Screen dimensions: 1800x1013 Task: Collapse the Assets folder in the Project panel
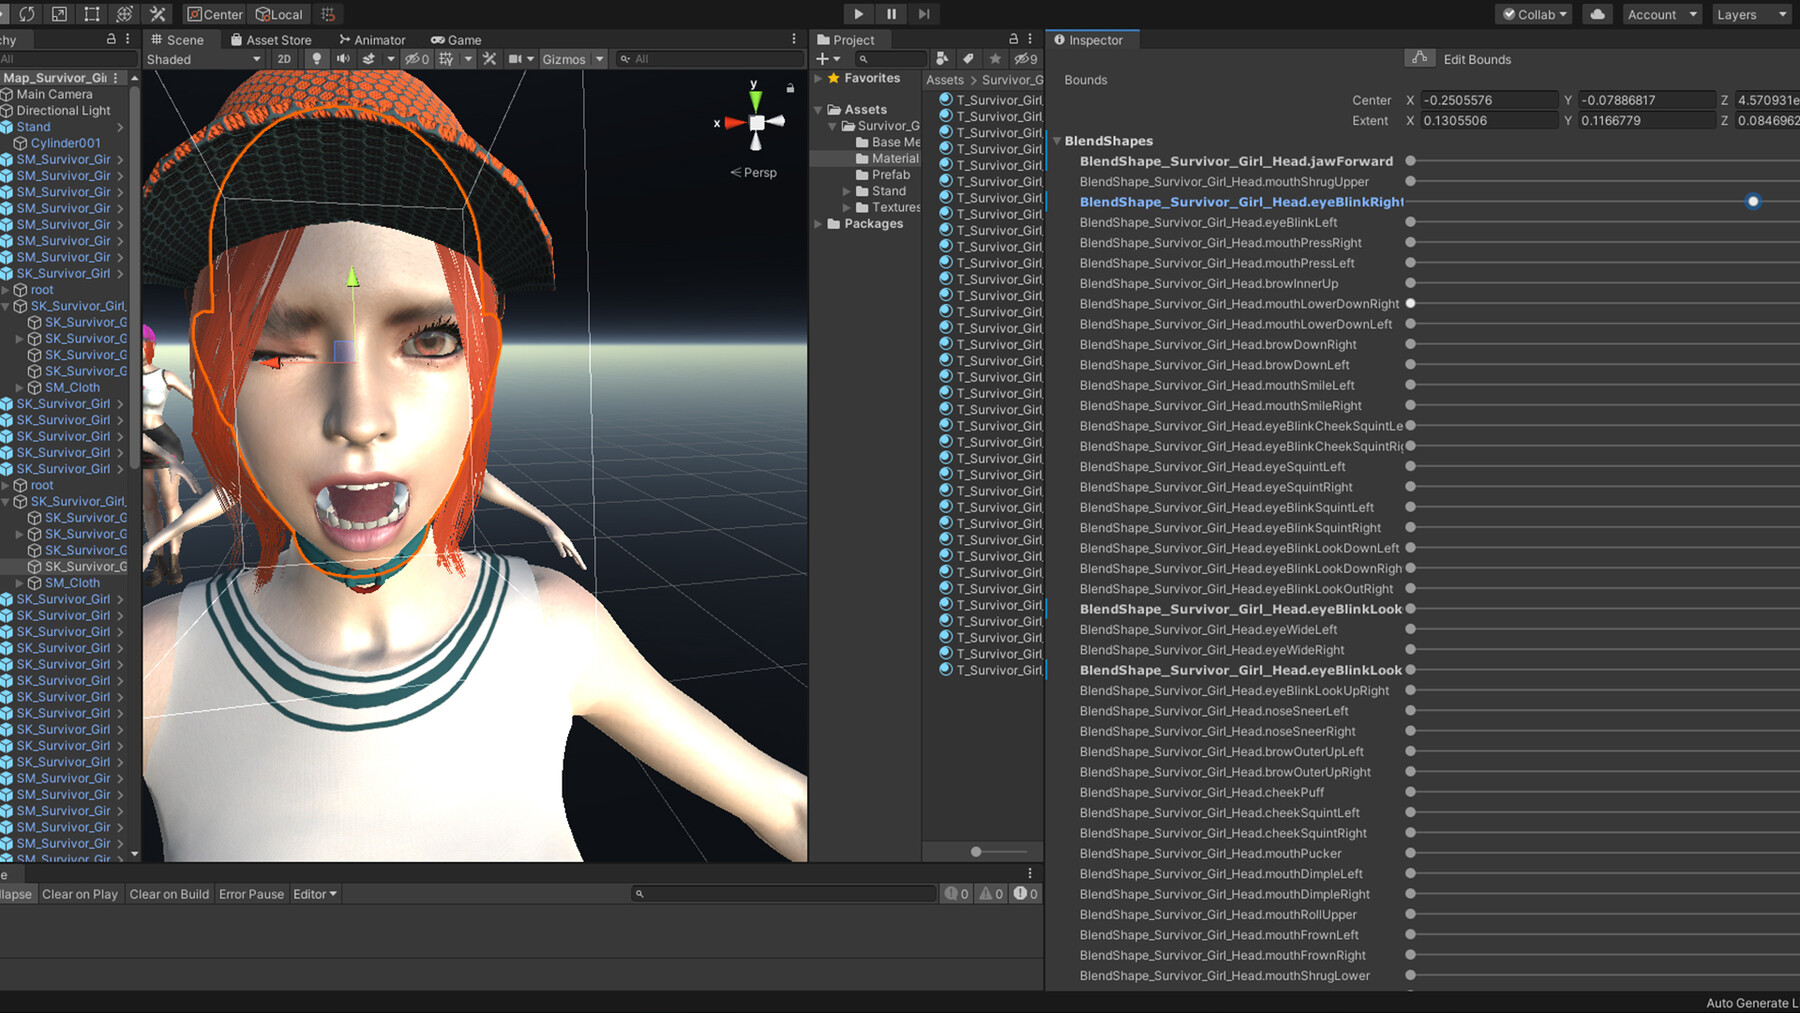(818, 109)
